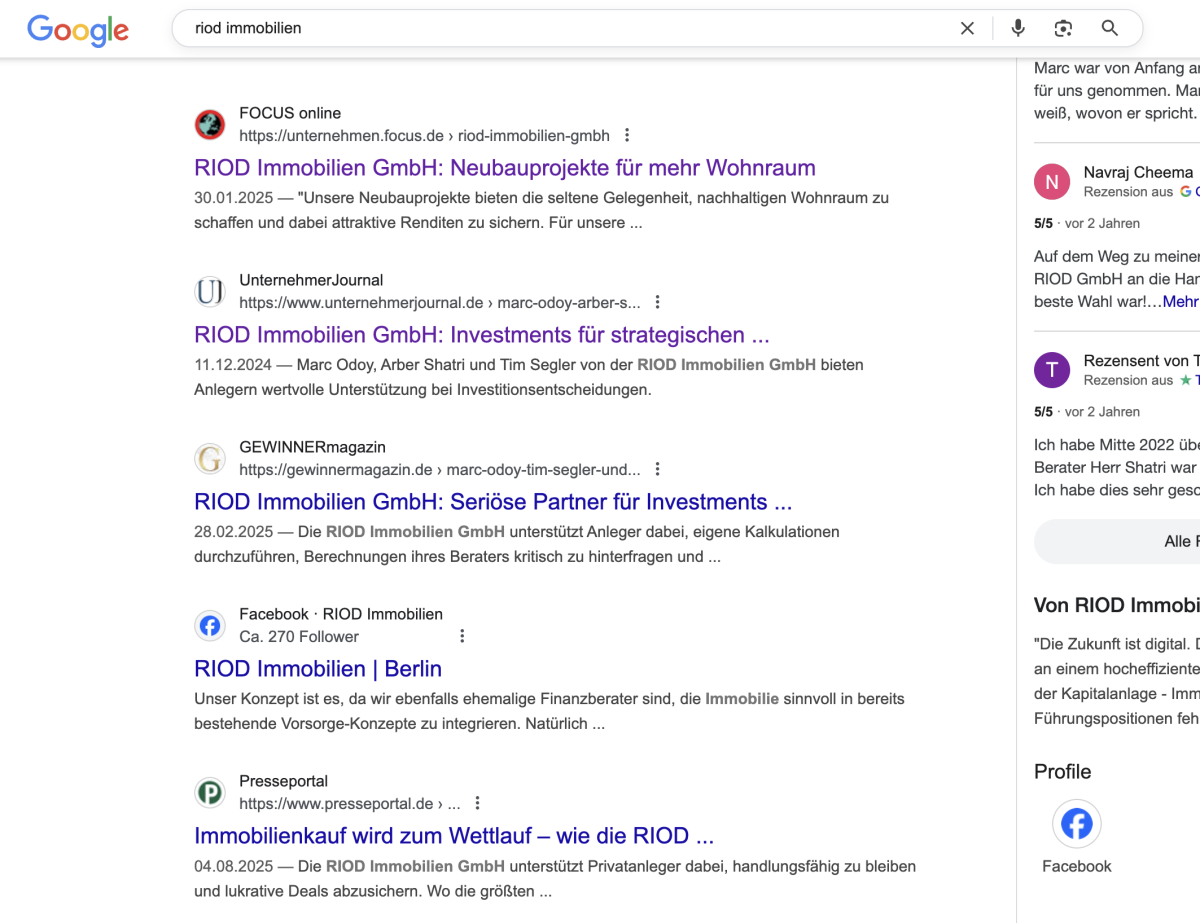Screen dimensions: 1200x923
Task: Click the Facebook result favicon
Action: point(210,625)
